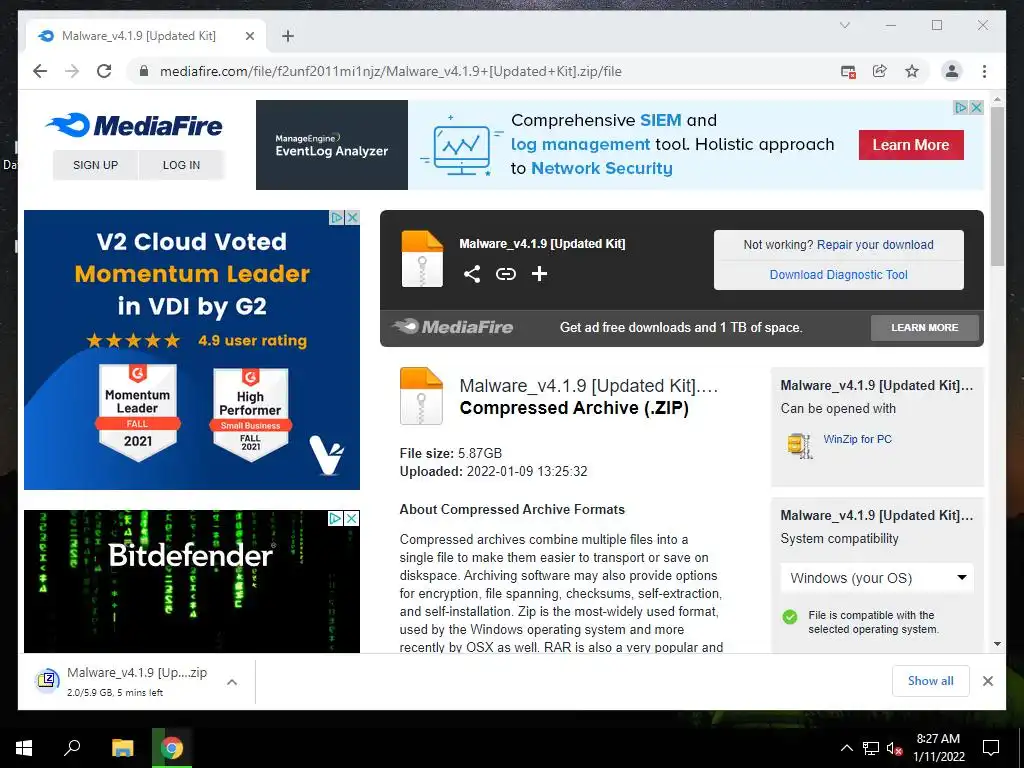Open the Bitdefender ad banner
This screenshot has width=1024, height=768.
point(191,581)
